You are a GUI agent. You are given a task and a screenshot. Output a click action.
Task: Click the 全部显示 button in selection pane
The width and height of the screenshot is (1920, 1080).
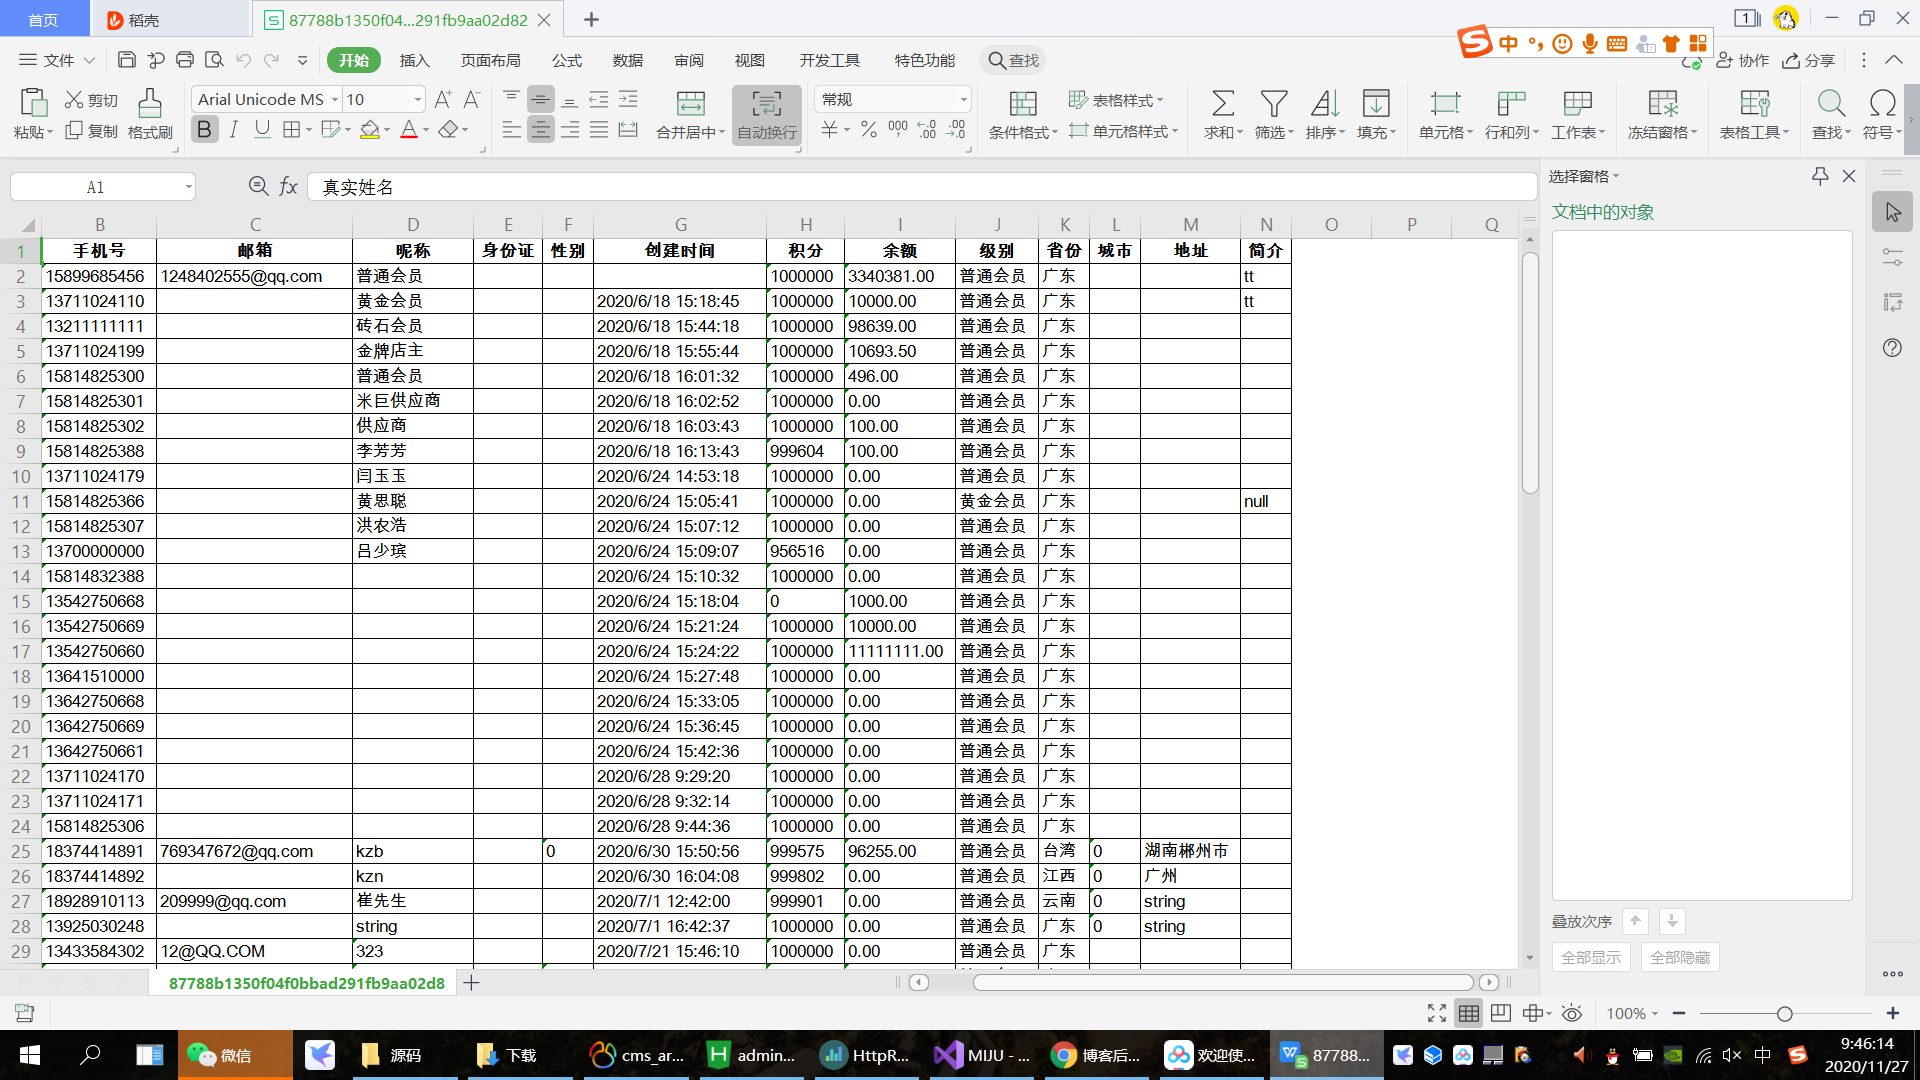[1590, 957]
